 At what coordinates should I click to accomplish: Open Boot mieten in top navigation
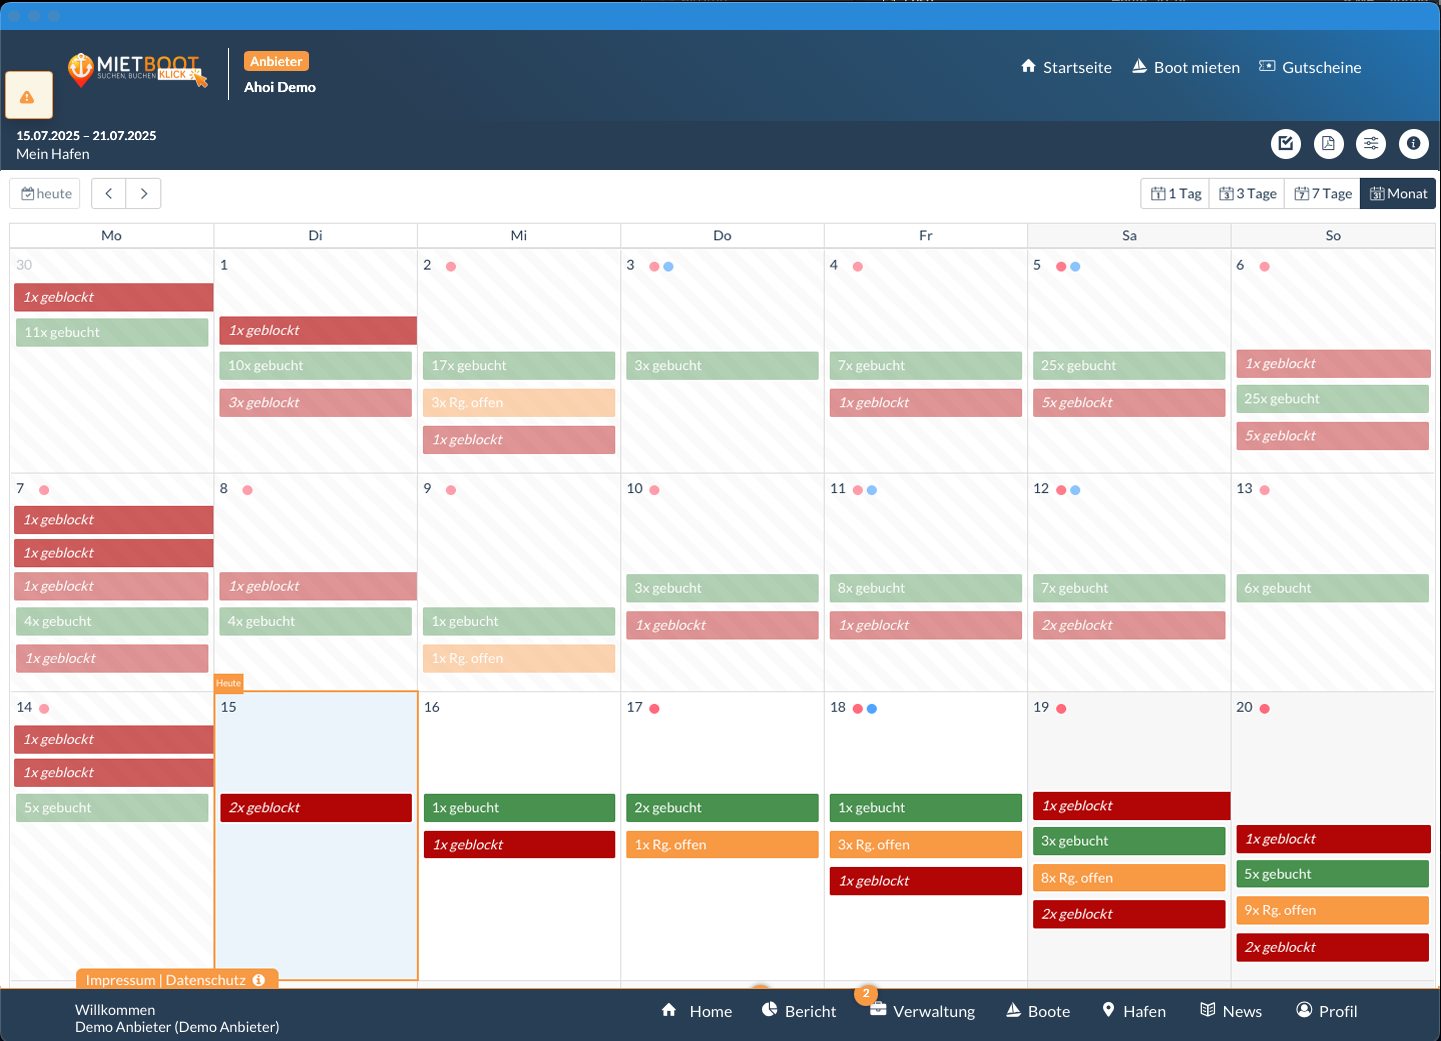click(x=1186, y=67)
